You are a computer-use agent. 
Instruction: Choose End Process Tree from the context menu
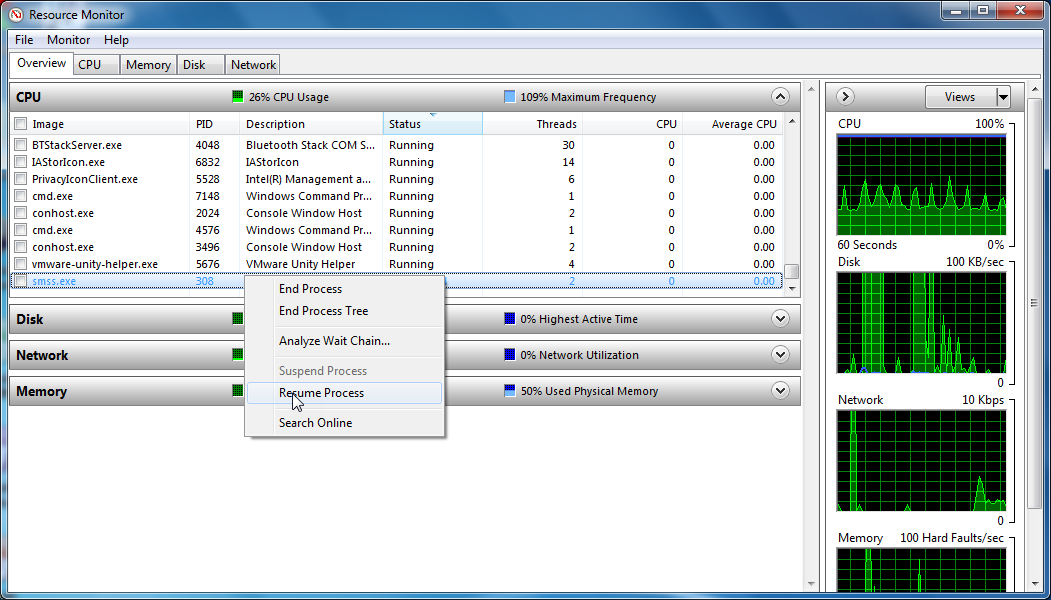pyautogui.click(x=344, y=311)
